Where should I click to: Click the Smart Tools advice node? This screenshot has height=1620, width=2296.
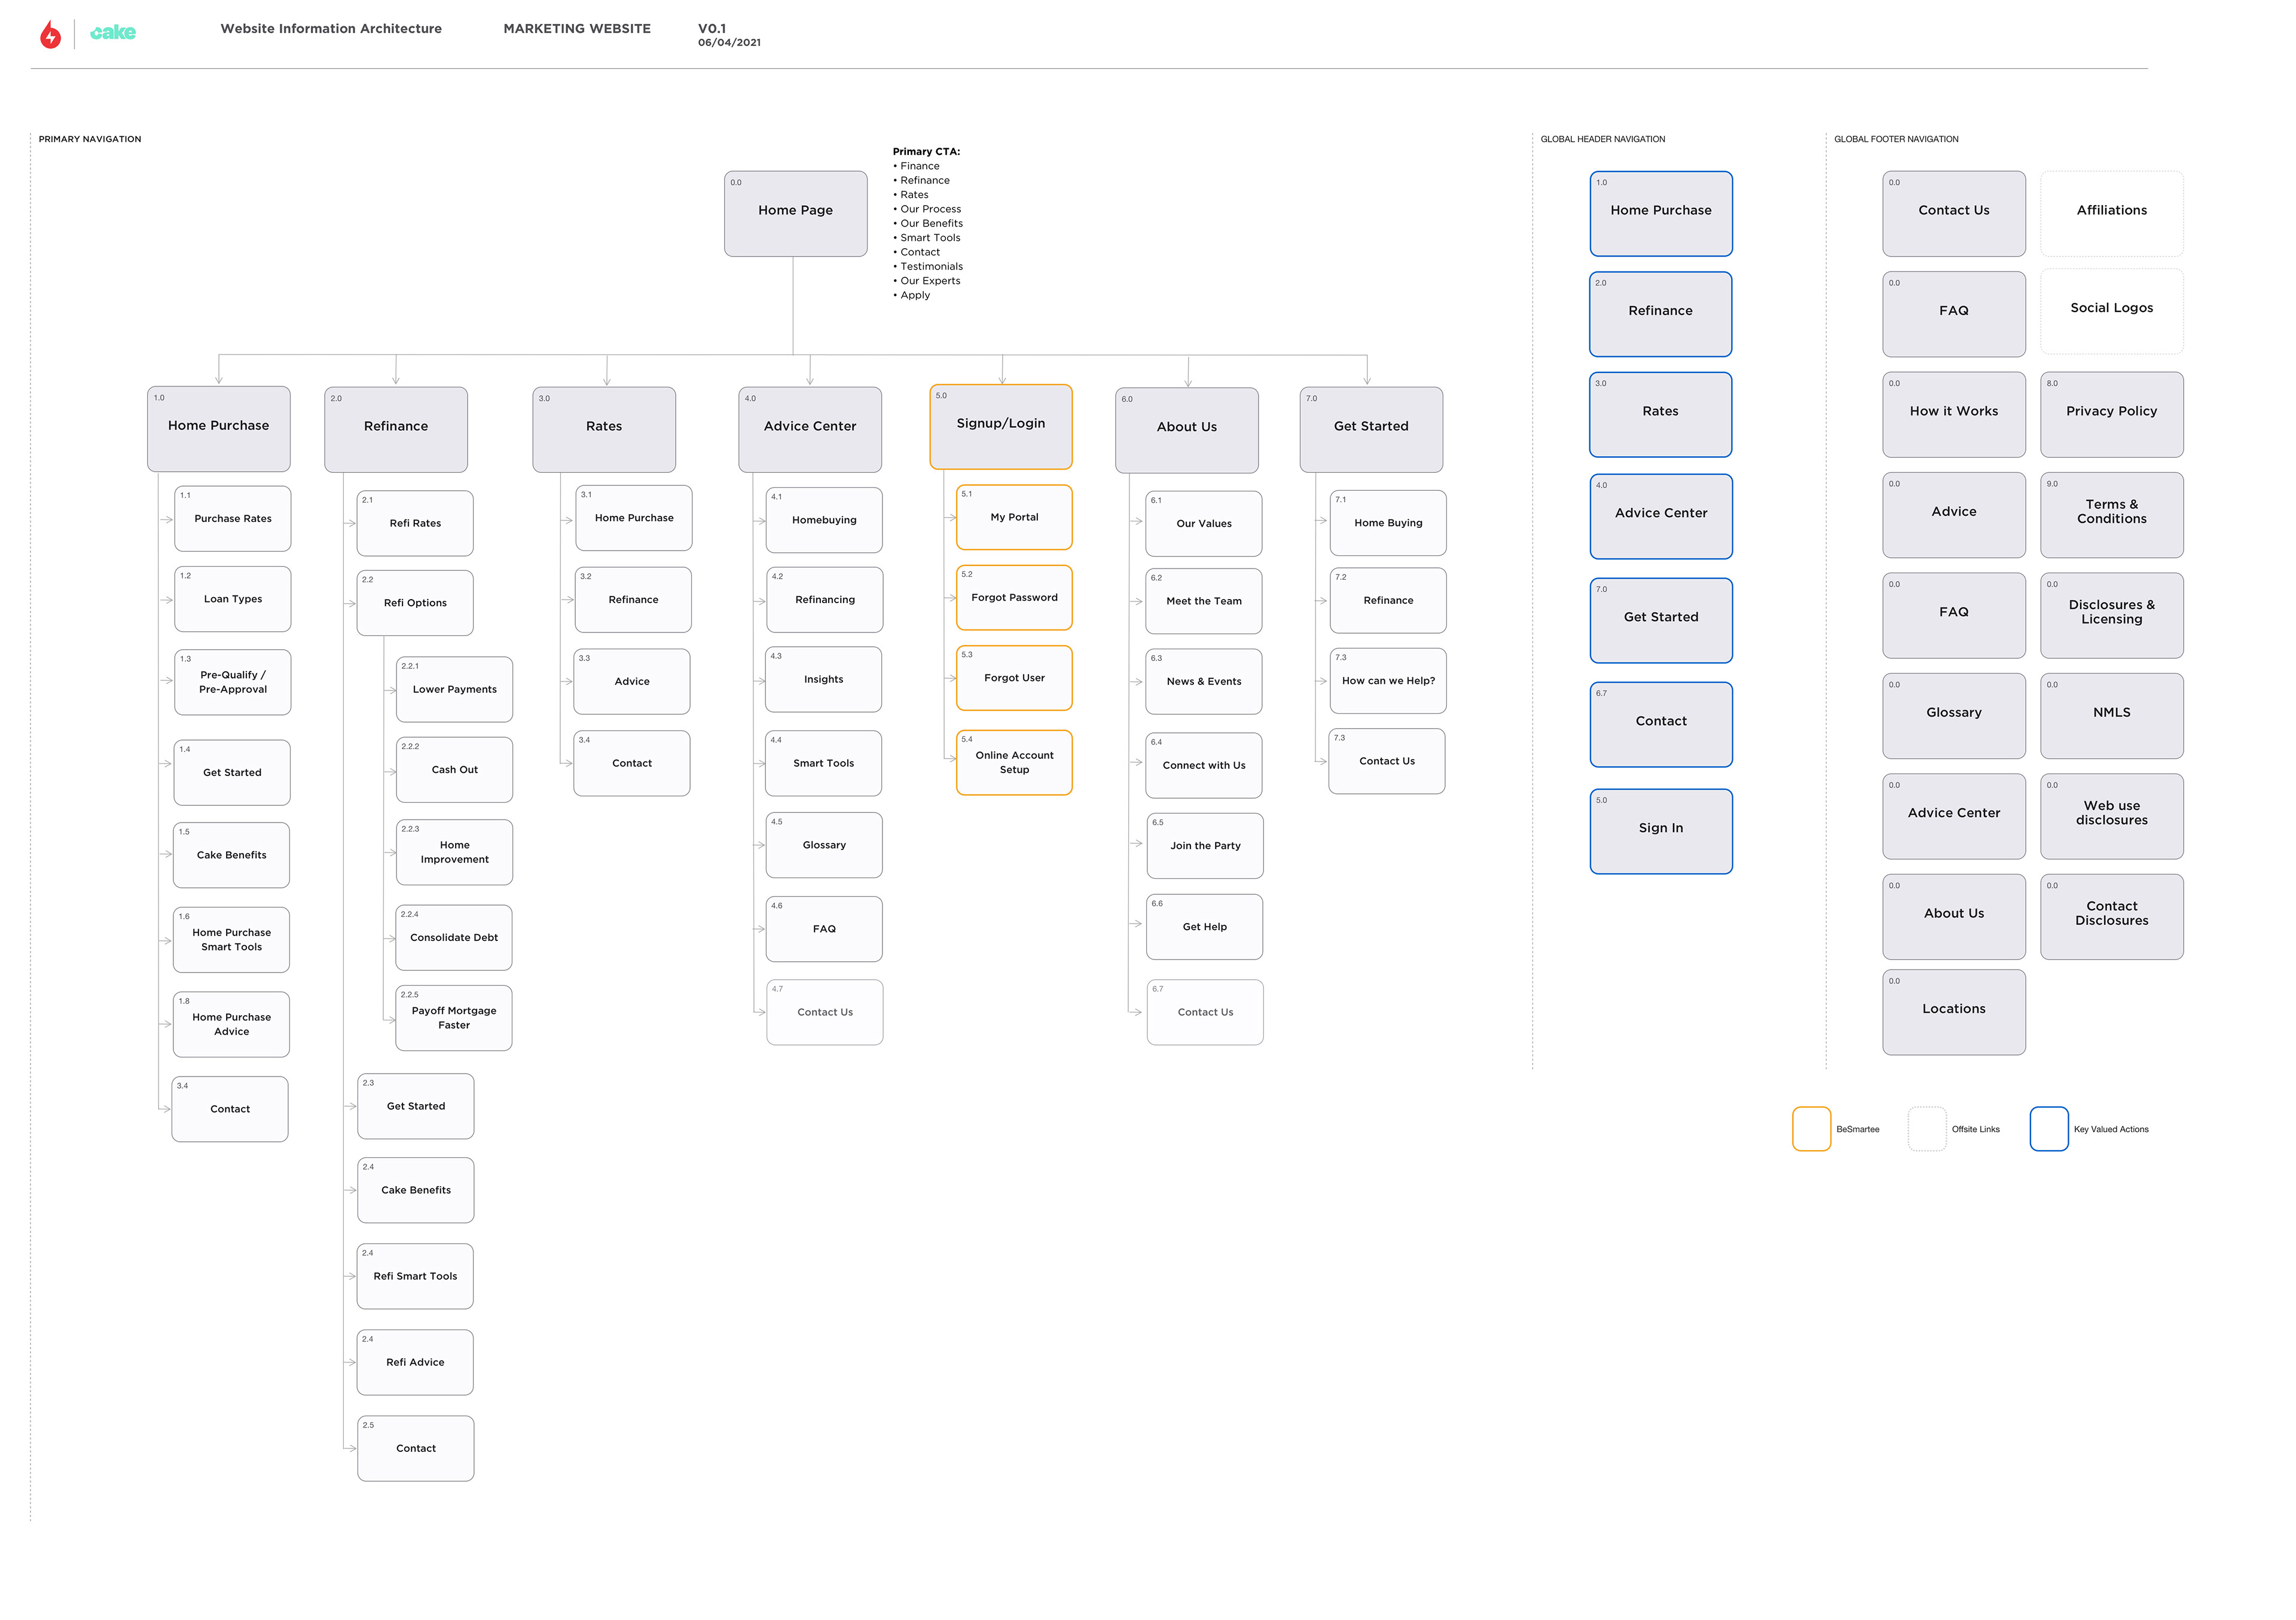pyautogui.click(x=823, y=764)
